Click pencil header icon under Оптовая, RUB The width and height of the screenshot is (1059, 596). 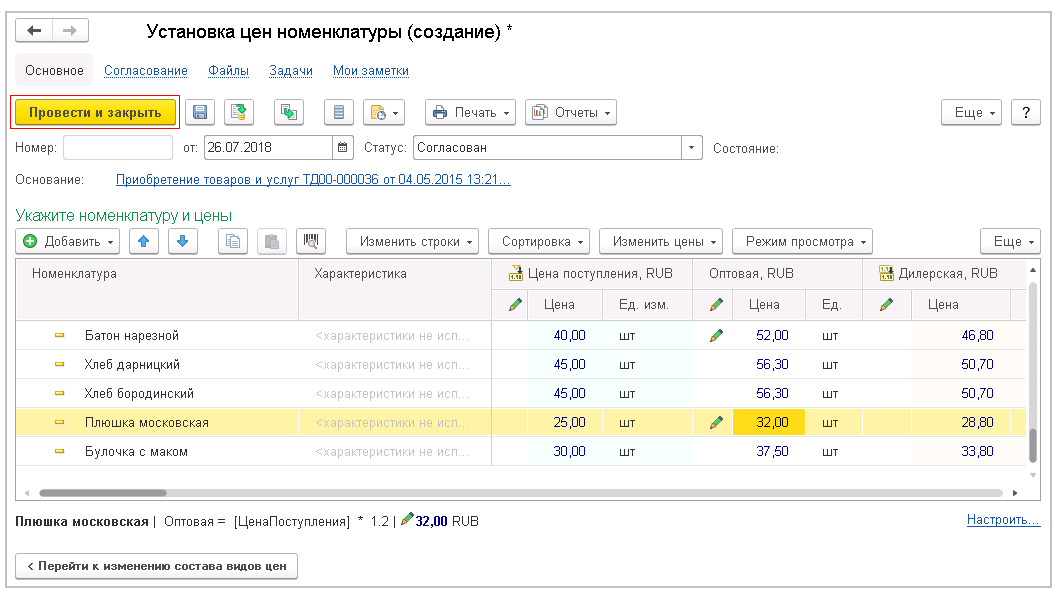717,305
